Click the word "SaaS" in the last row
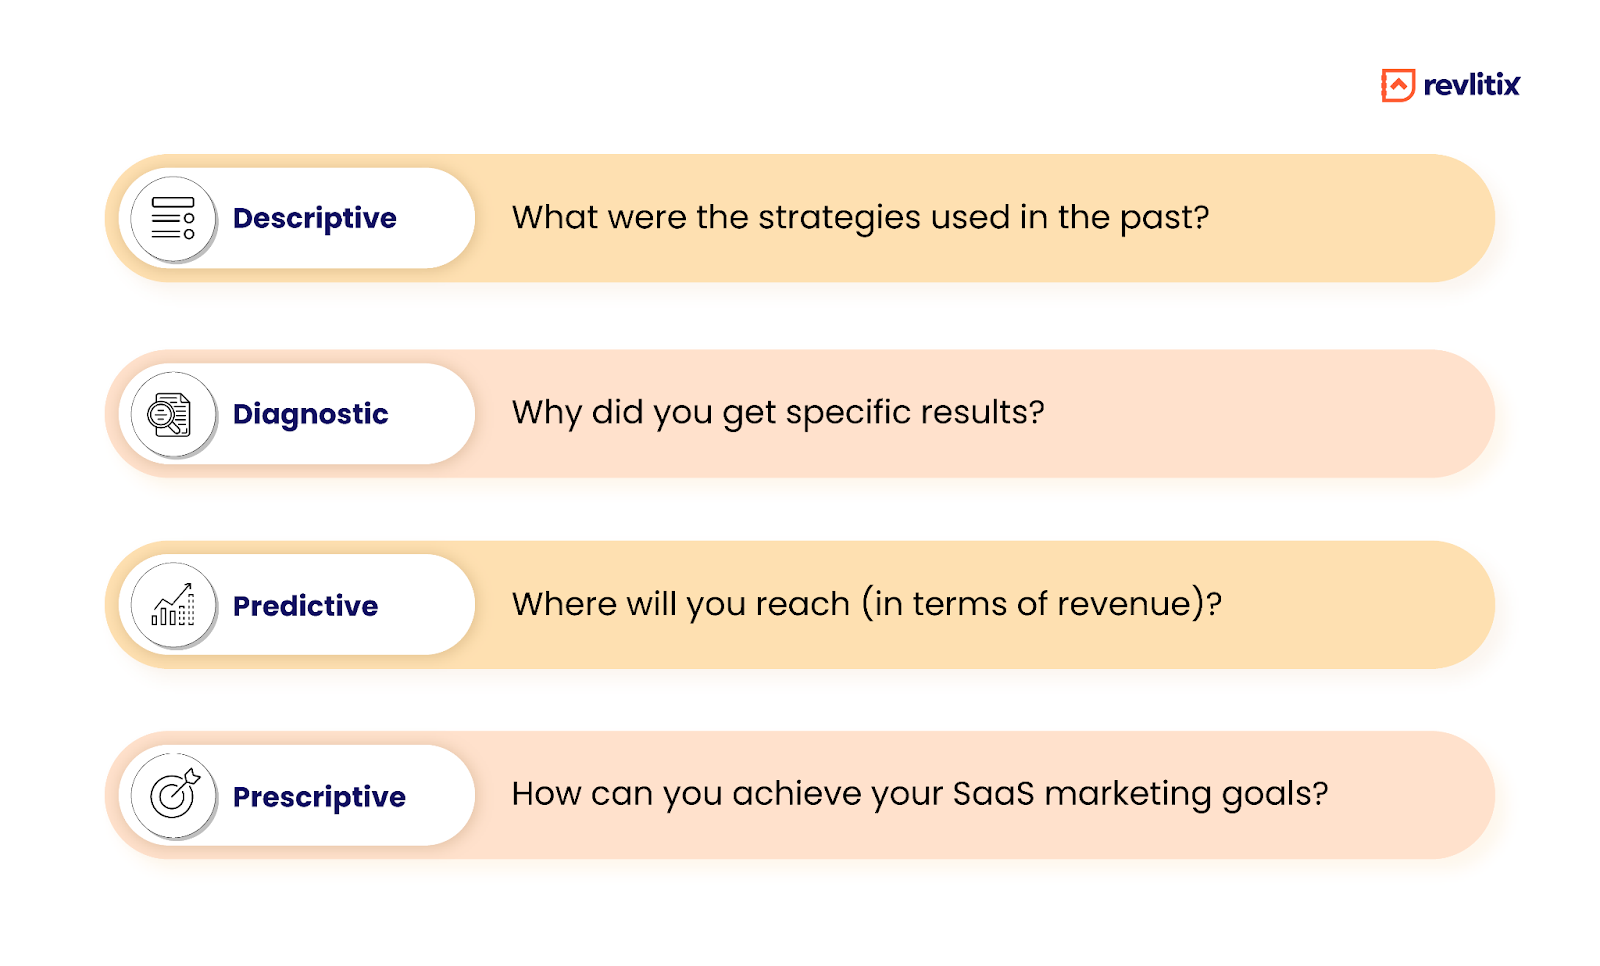 coord(993,794)
